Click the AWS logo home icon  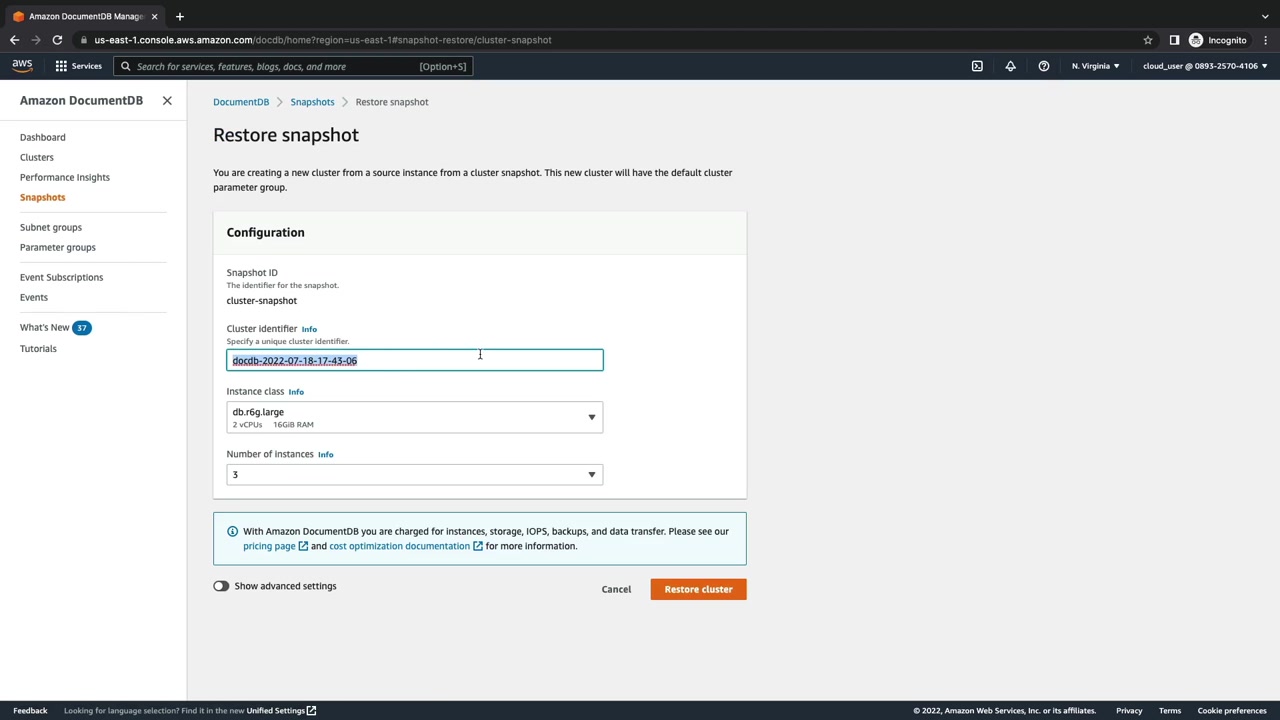pos(22,66)
